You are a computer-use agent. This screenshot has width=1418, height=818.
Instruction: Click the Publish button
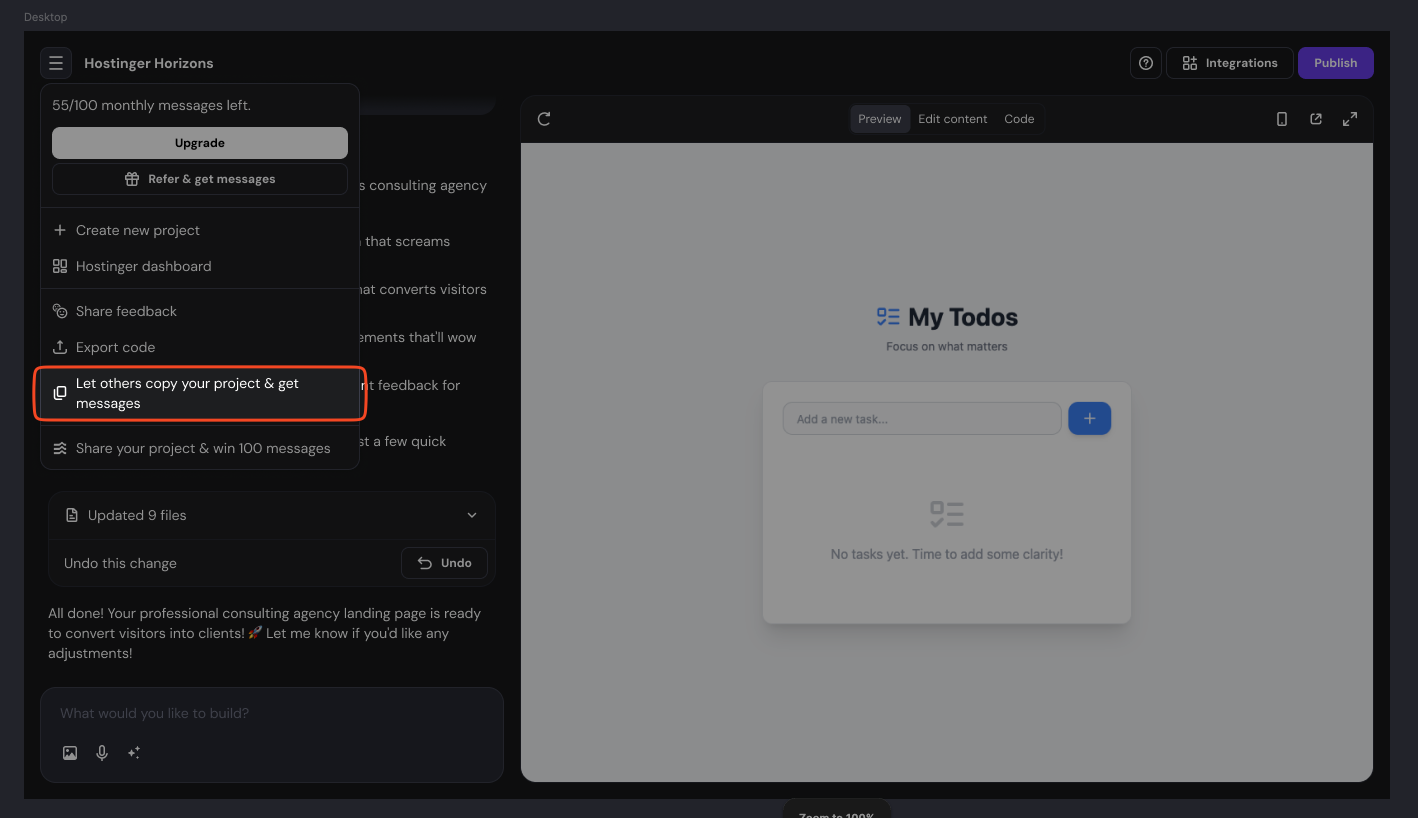pos(1335,63)
